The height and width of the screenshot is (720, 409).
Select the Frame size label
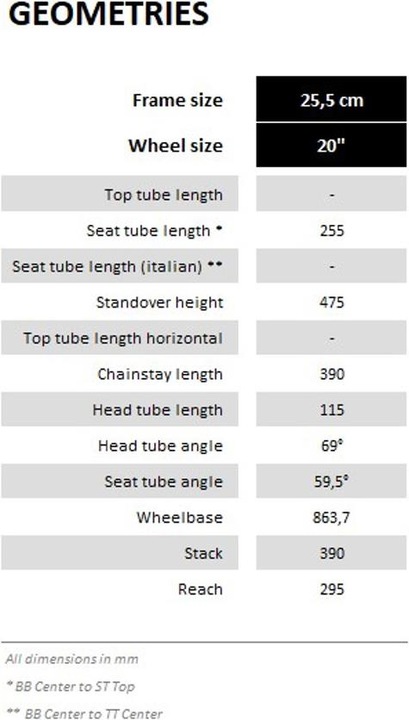coord(177,100)
